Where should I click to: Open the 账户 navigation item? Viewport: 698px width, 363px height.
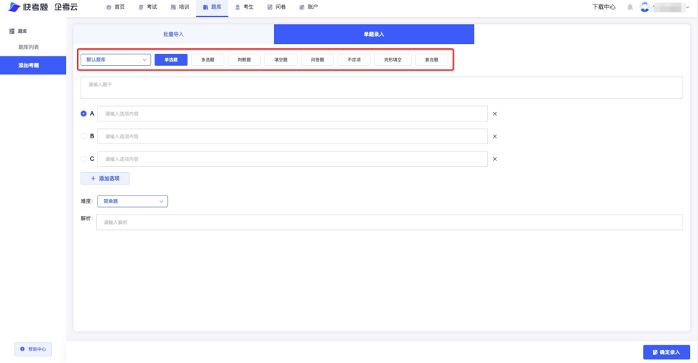308,7
